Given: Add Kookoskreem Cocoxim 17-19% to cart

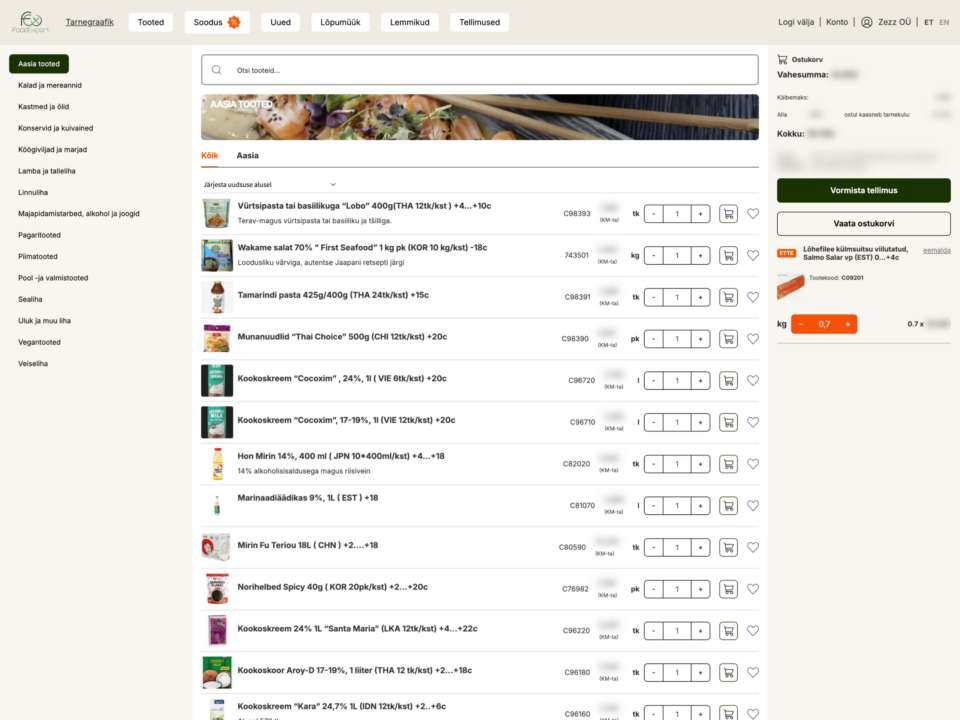Looking at the screenshot, I should coord(728,422).
